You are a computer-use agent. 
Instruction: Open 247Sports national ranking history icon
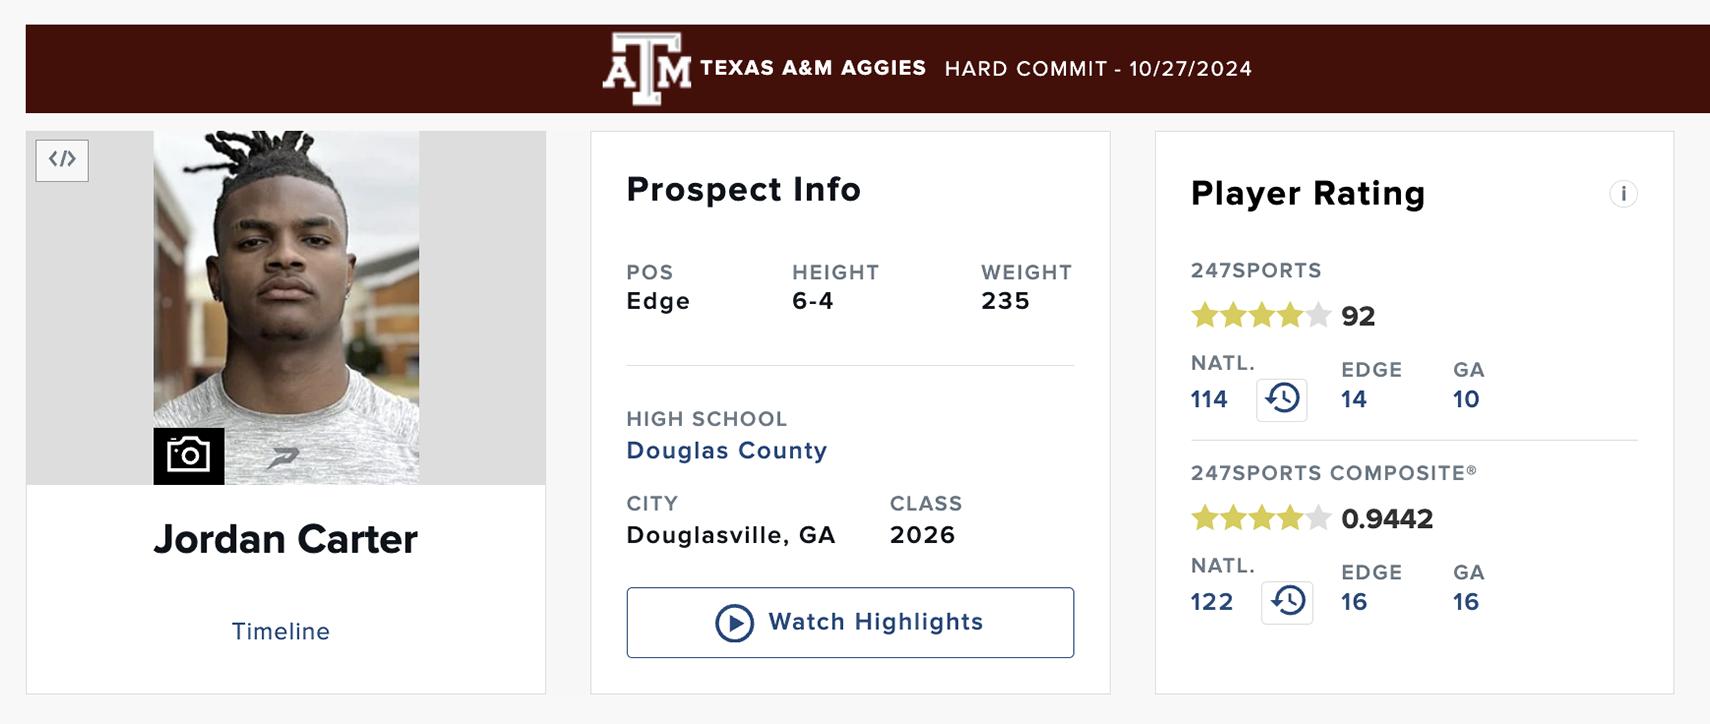pyautogui.click(x=1282, y=399)
